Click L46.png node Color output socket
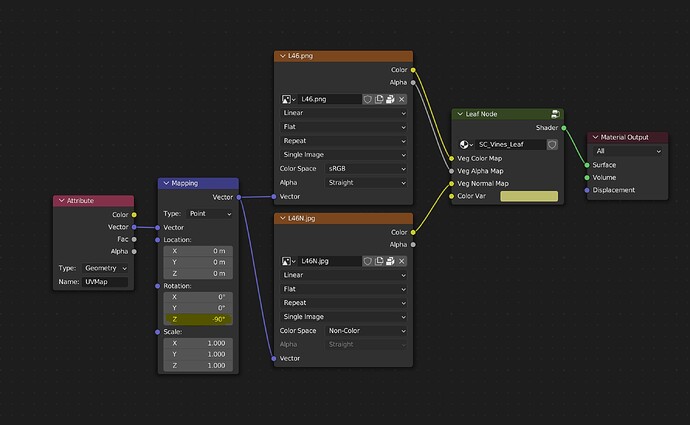The height and width of the screenshot is (425, 690). pyautogui.click(x=413, y=70)
